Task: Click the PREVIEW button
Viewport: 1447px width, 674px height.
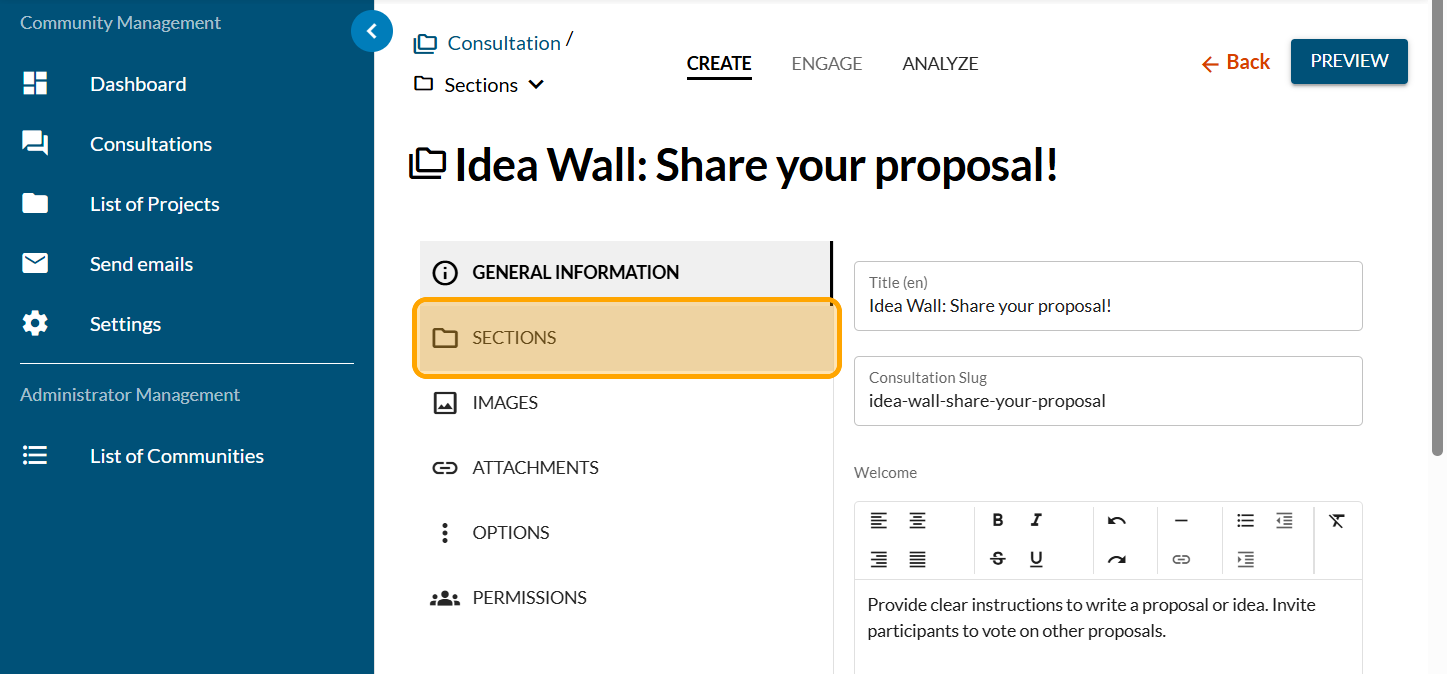Action: pyautogui.click(x=1349, y=61)
